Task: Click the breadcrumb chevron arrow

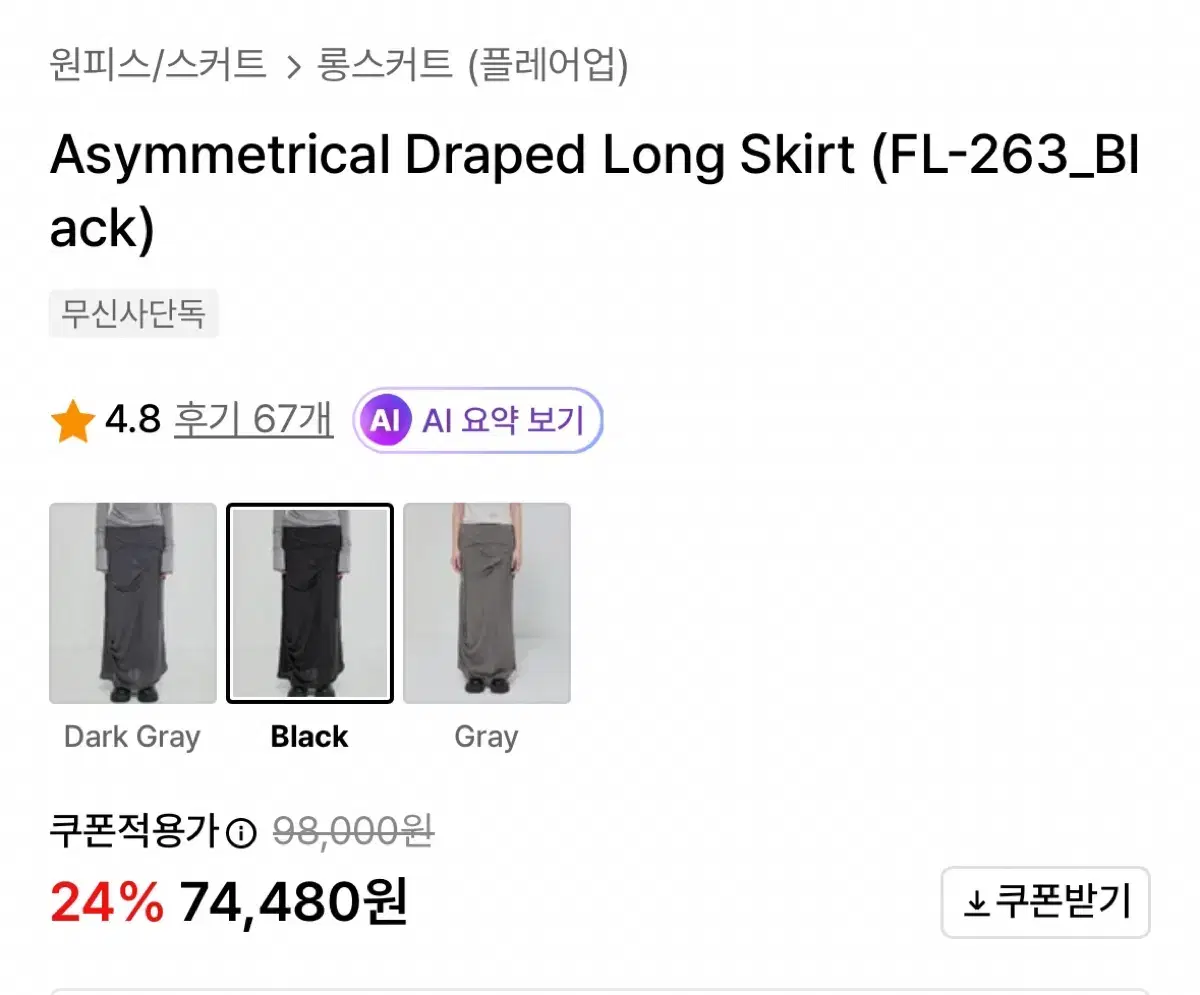Action: (293, 68)
